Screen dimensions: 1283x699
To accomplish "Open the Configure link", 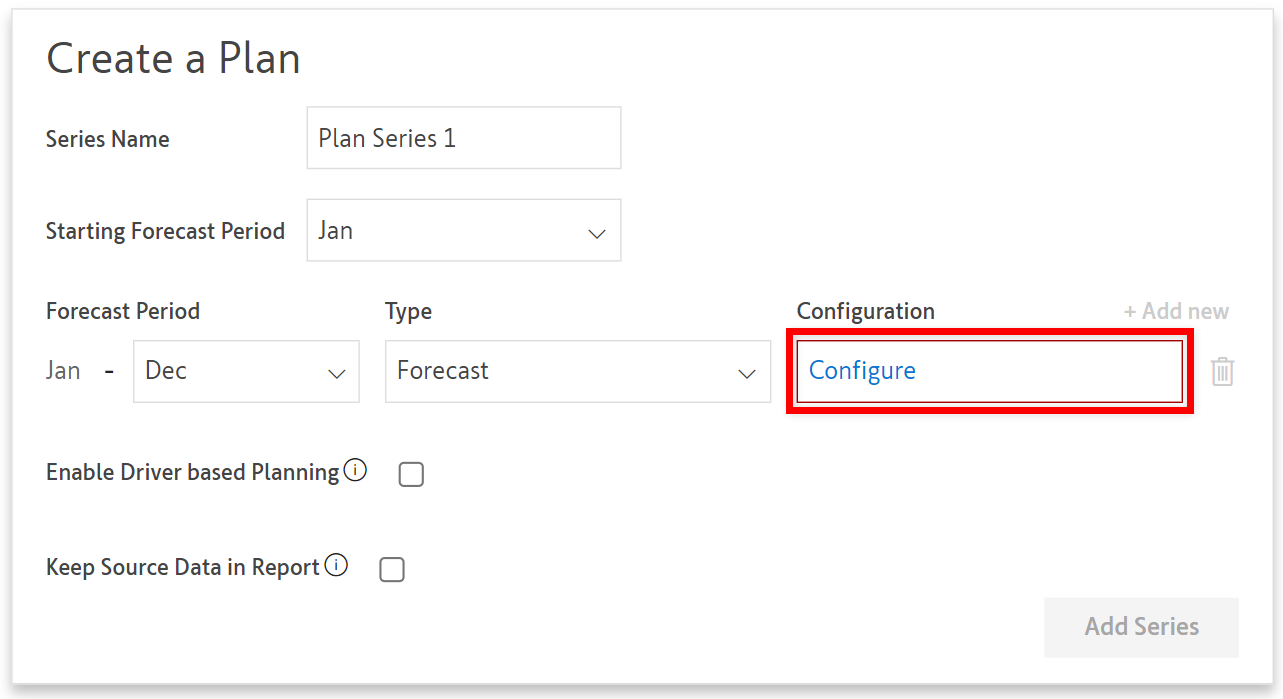I will pyautogui.click(x=862, y=371).
